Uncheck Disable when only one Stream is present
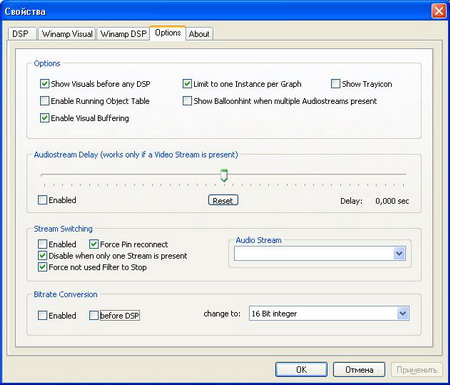The height and width of the screenshot is (385, 450). pyautogui.click(x=42, y=256)
